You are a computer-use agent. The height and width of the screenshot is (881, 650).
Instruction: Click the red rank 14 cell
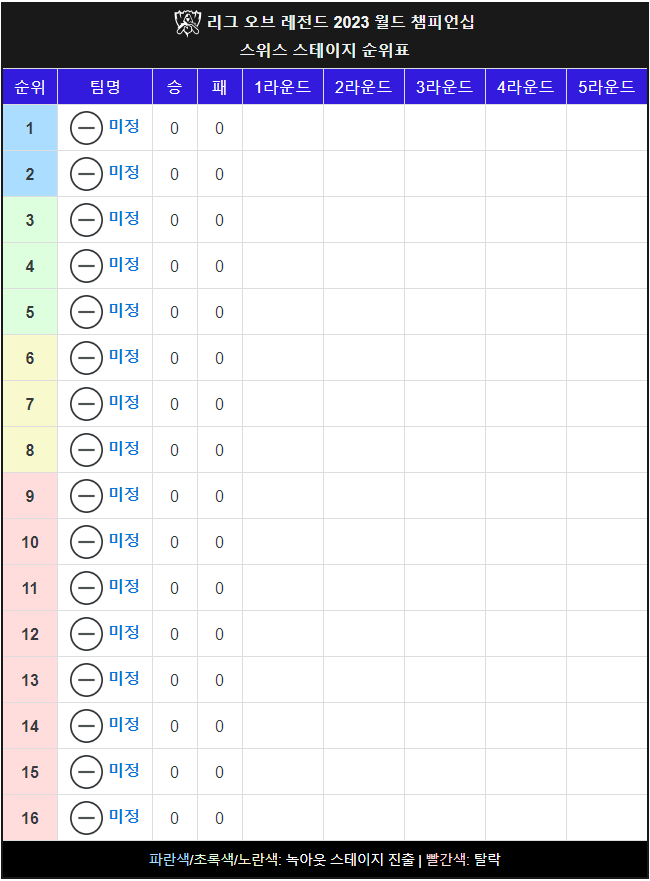pyautogui.click(x=30, y=726)
